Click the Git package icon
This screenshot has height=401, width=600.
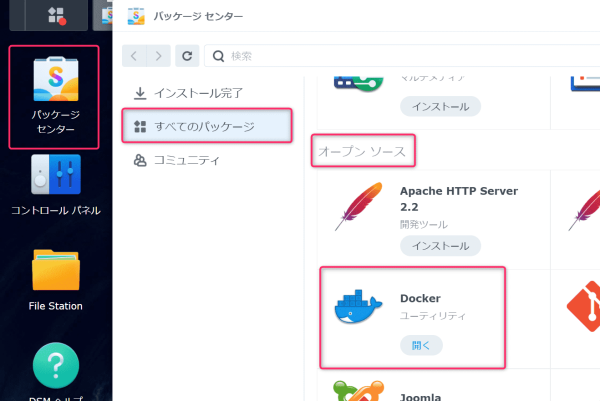(583, 306)
